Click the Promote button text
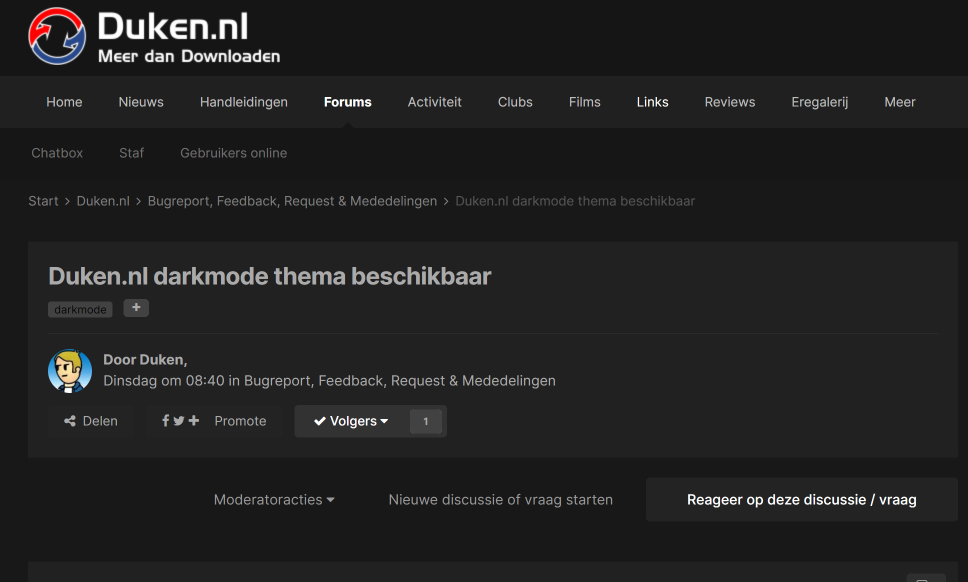 click(240, 421)
